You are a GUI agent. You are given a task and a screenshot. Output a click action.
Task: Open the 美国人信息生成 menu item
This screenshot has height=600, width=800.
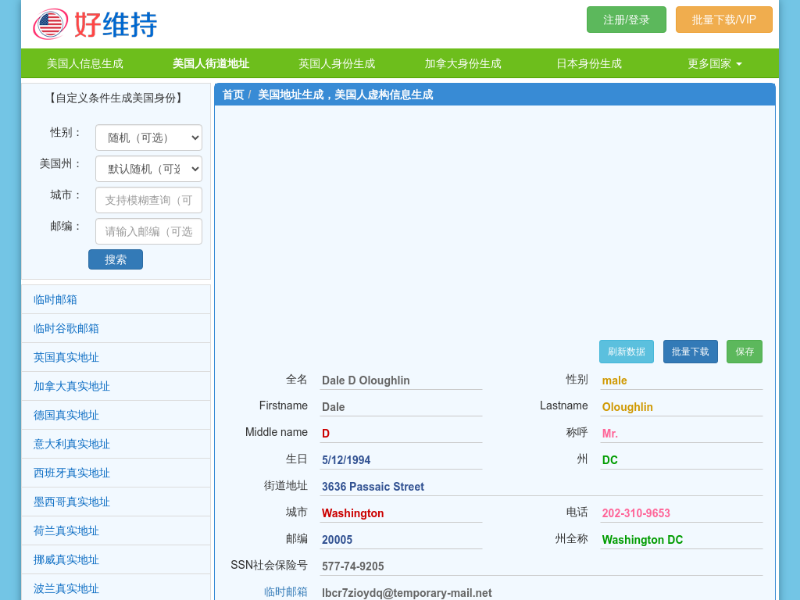(x=85, y=63)
